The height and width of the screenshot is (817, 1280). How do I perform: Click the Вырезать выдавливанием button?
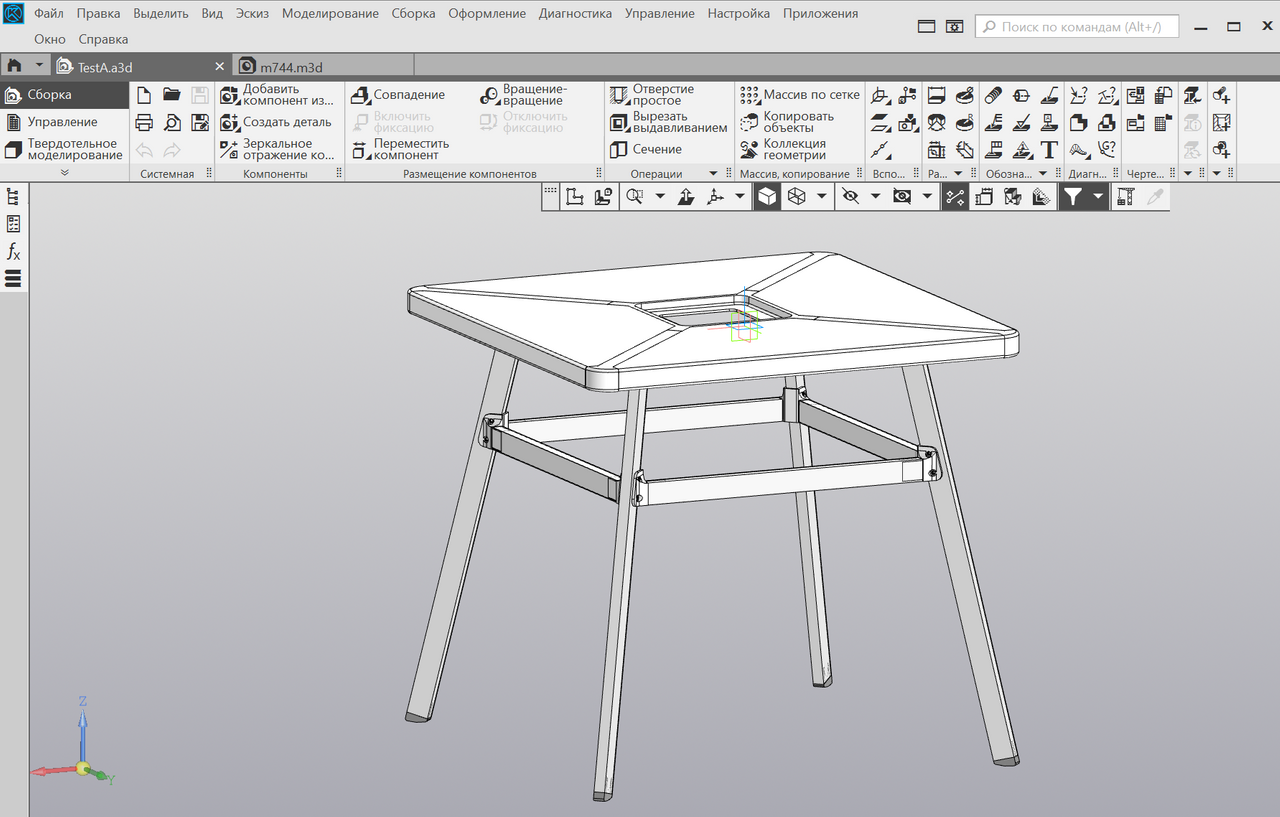[669, 122]
